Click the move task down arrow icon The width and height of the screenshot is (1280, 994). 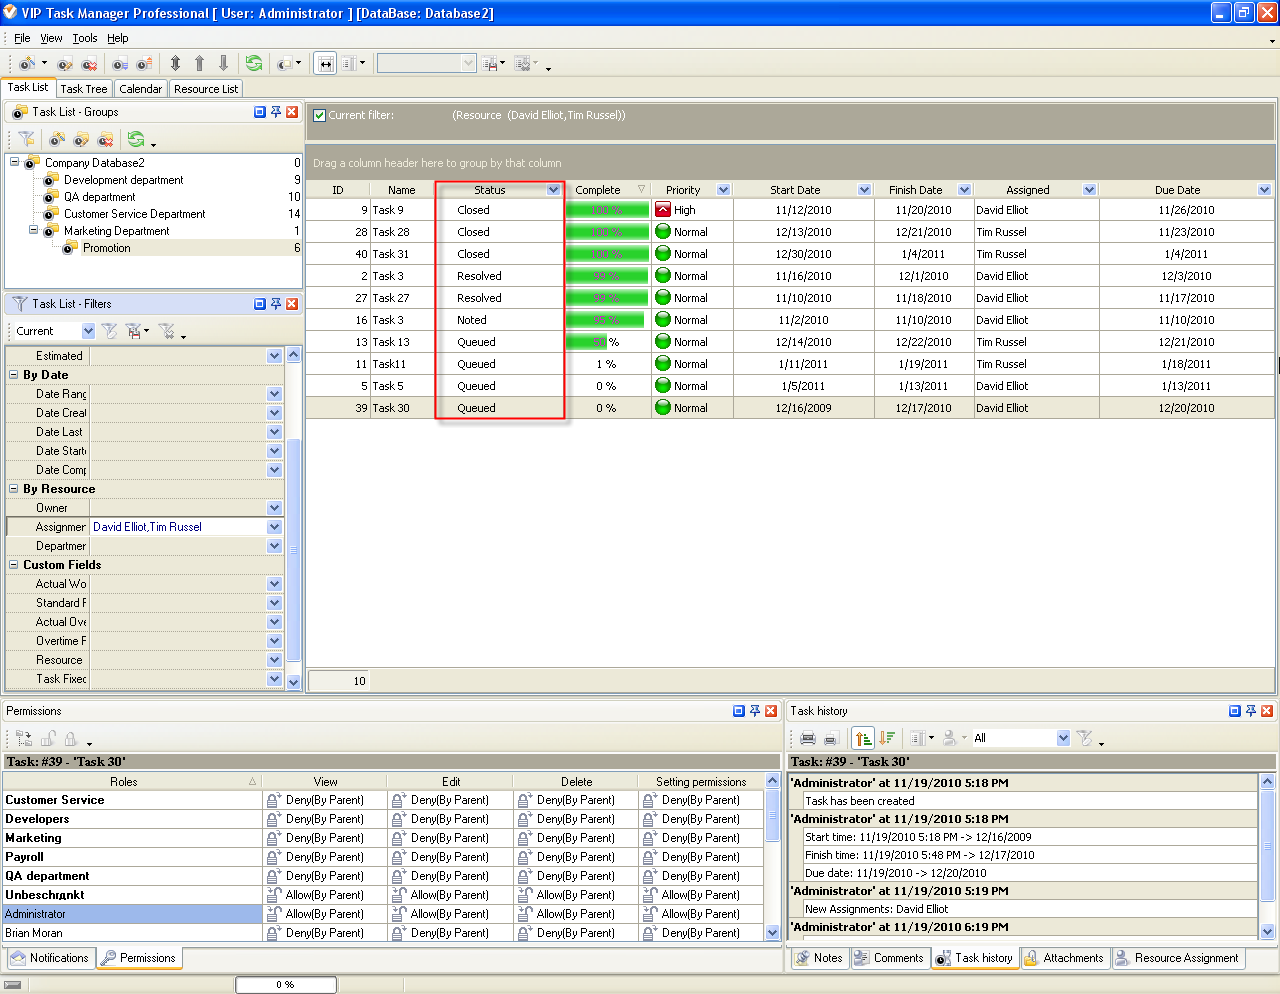tap(223, 63)
